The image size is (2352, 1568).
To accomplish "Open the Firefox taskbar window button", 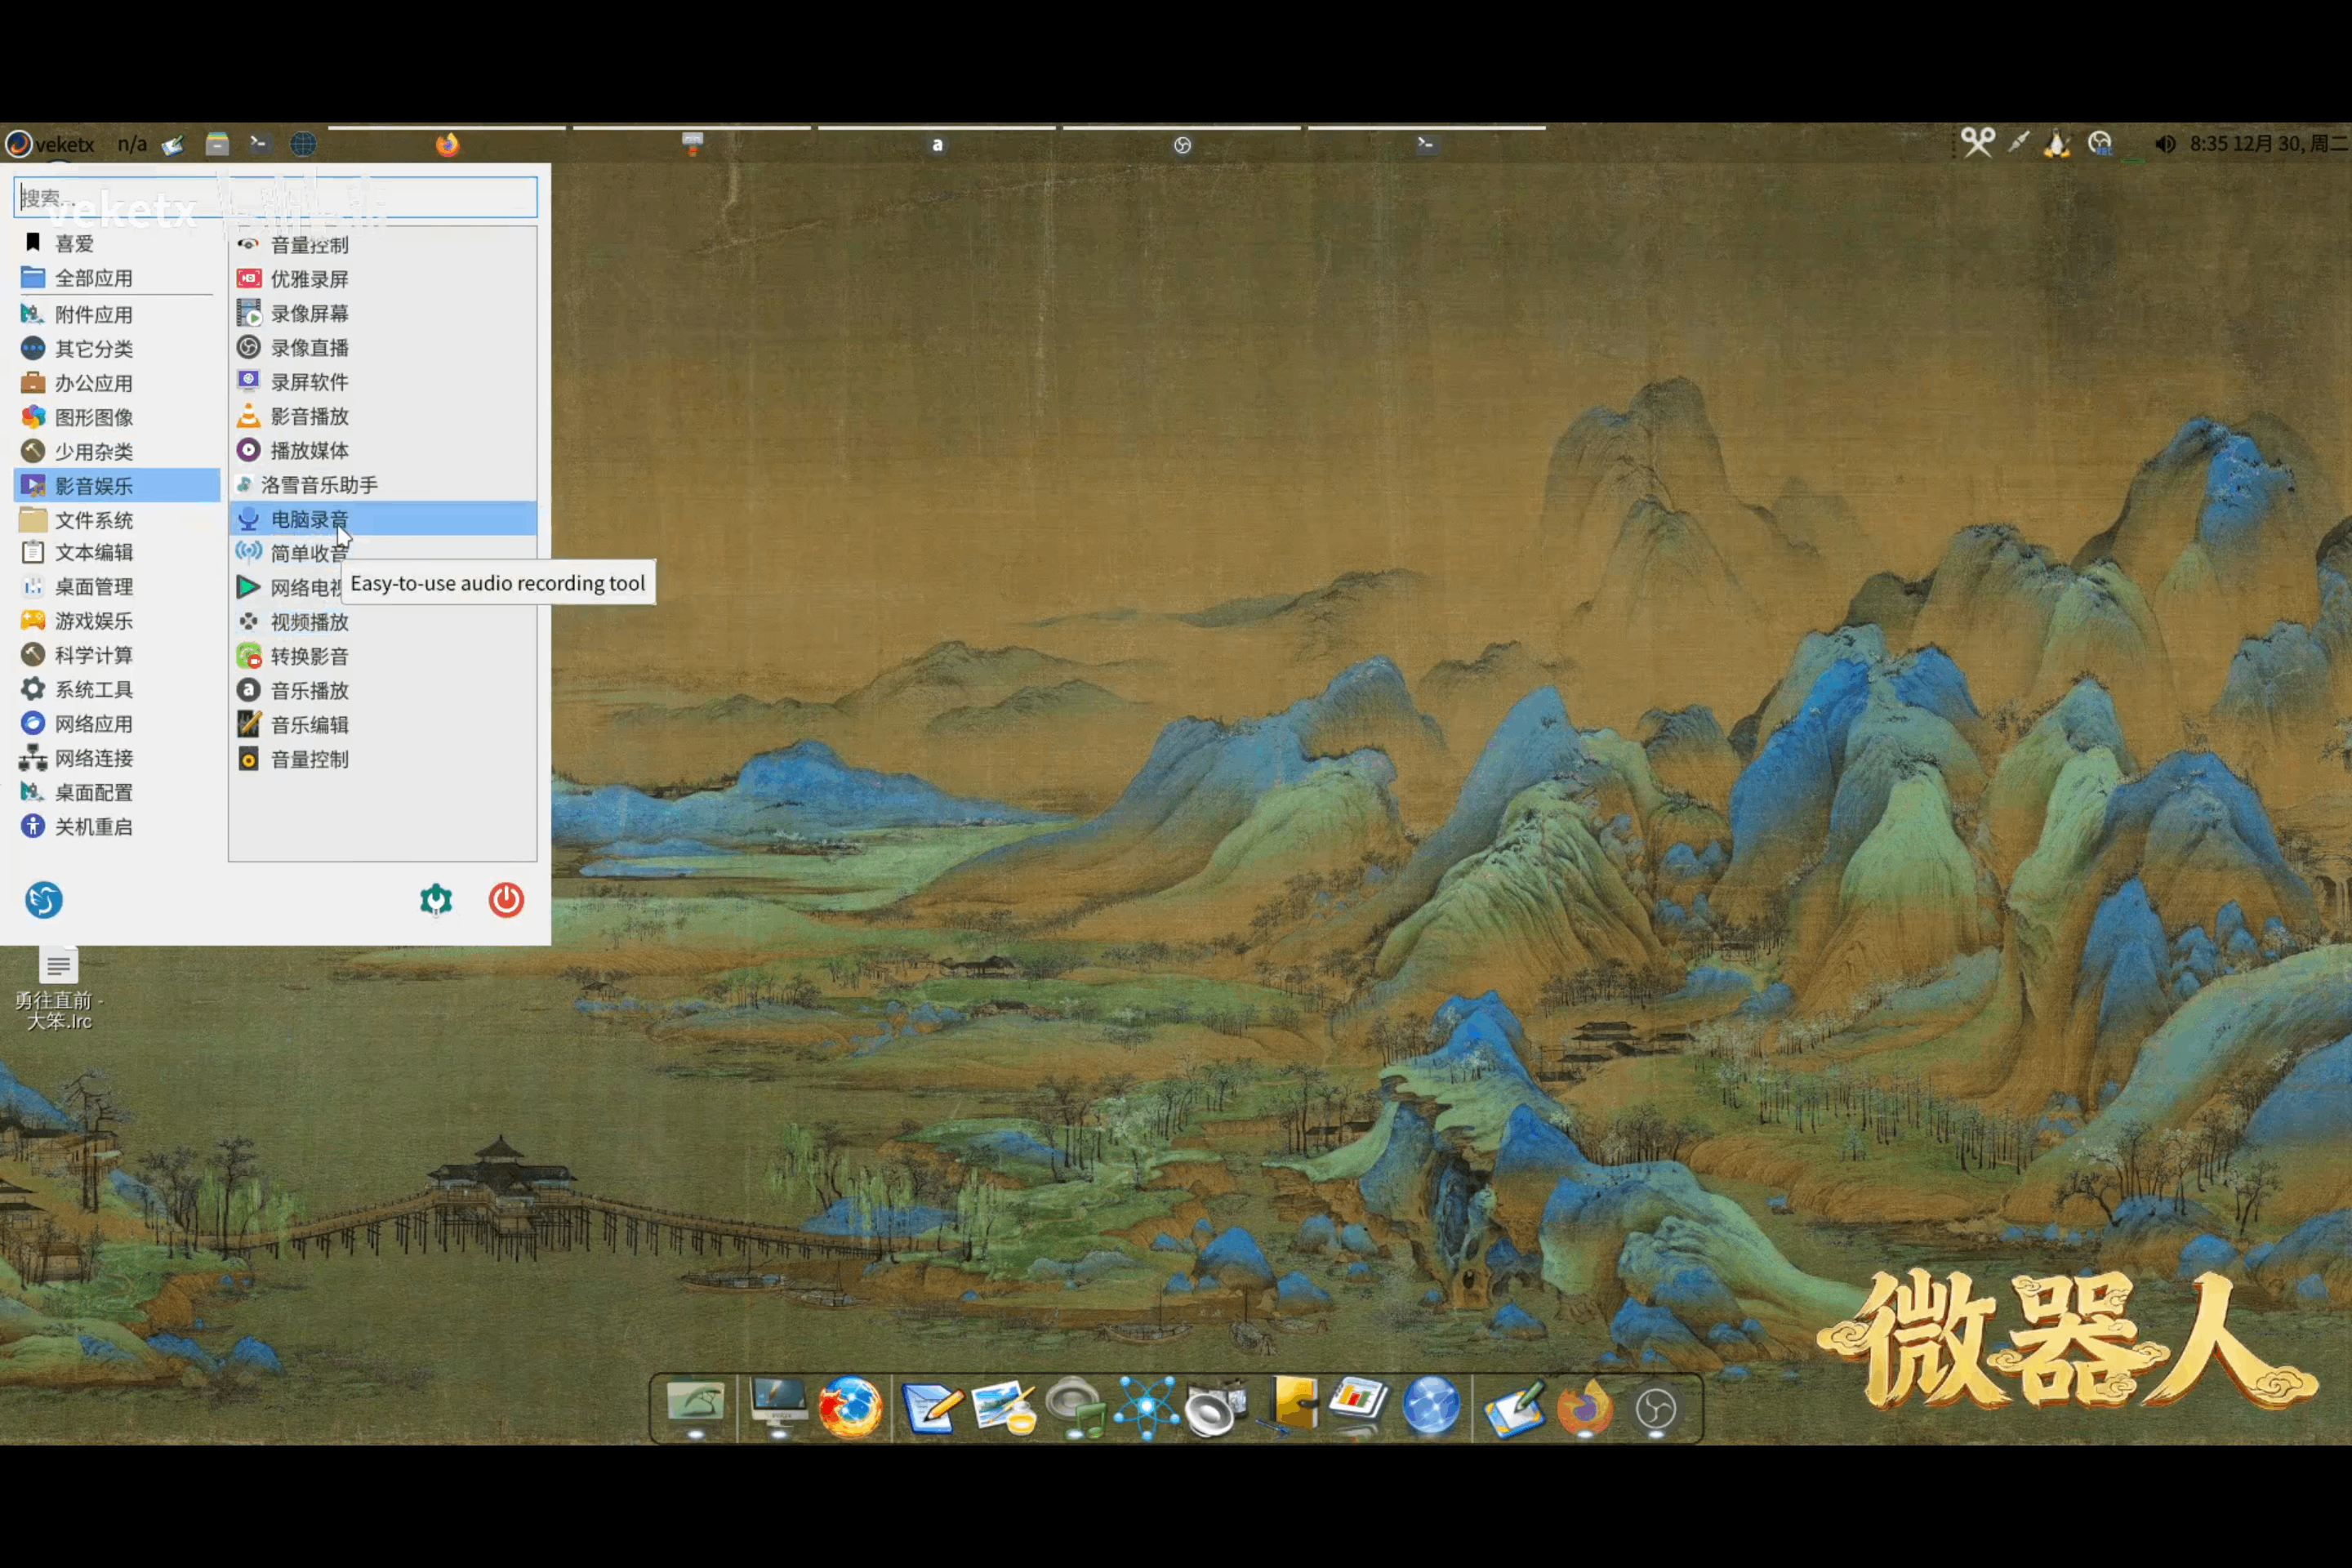I will pyautogui.click(x=447, y=144).
